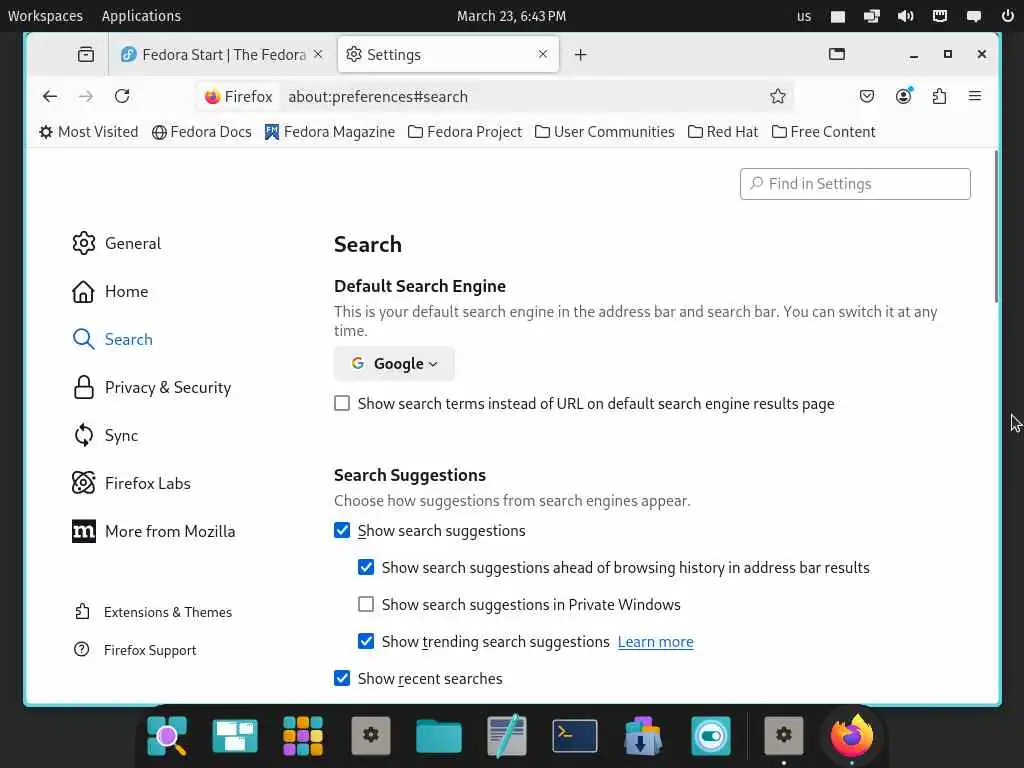The image size is (1024, 768).
Task: Open General settings category
Action: pos(117,243)
